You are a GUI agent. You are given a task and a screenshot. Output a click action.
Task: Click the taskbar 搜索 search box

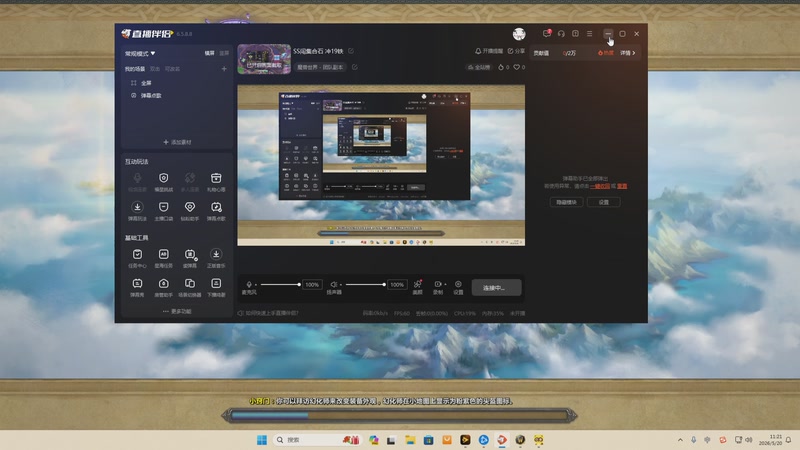coord(316,440)
